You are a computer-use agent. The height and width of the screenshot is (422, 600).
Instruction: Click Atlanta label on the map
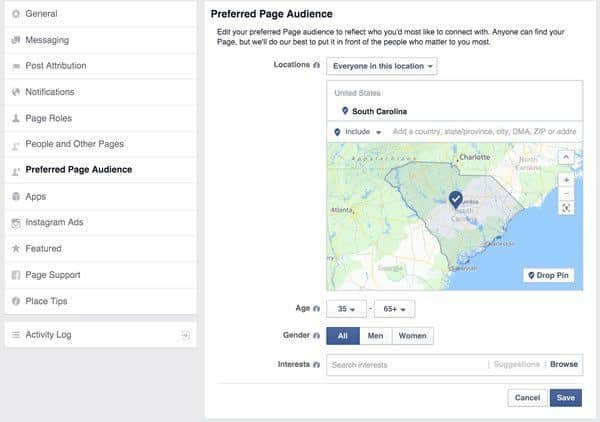[341, 210]
